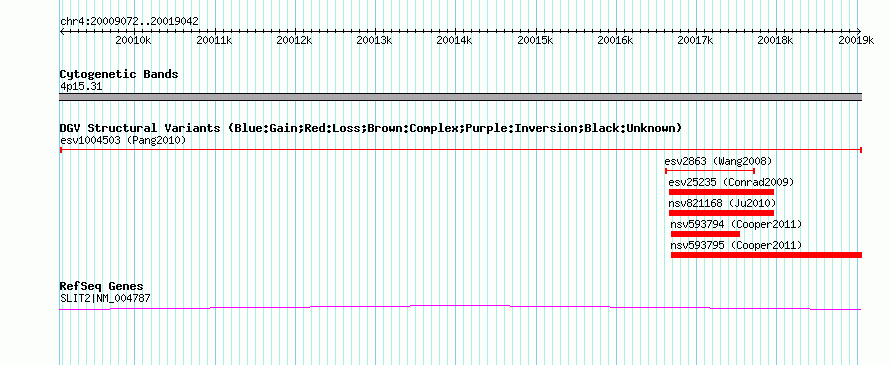Click the esv1004503 (Pang2010) label
Viewport: 890px width, 365px height.
tap(123, 140)
